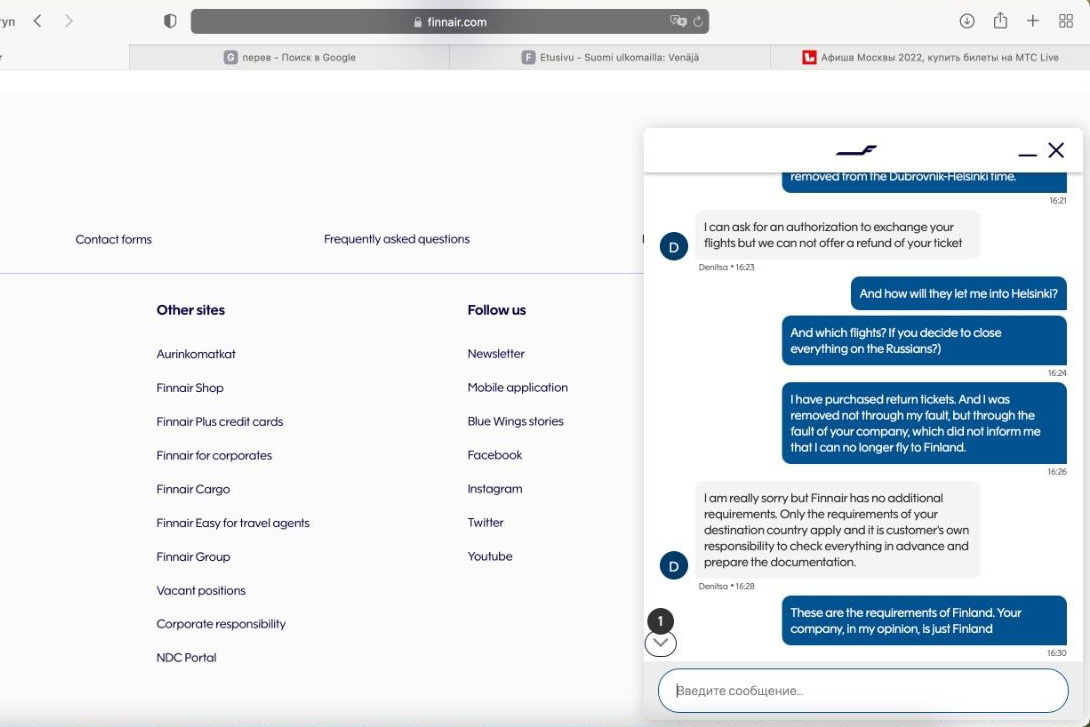1090x727 pixels.
Task: Click the message 'These are the requirements of Finland'
Action: click(924, 621)
